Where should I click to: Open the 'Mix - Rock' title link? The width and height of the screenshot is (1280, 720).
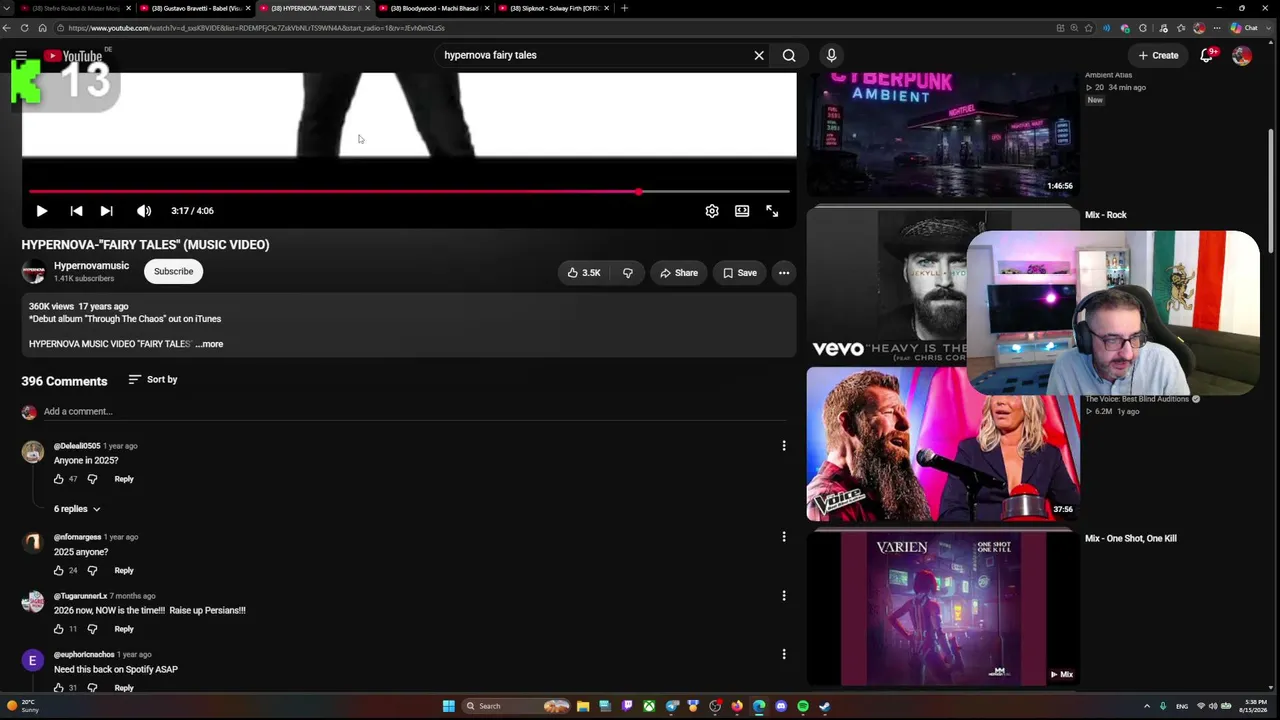click(1106, 215)
